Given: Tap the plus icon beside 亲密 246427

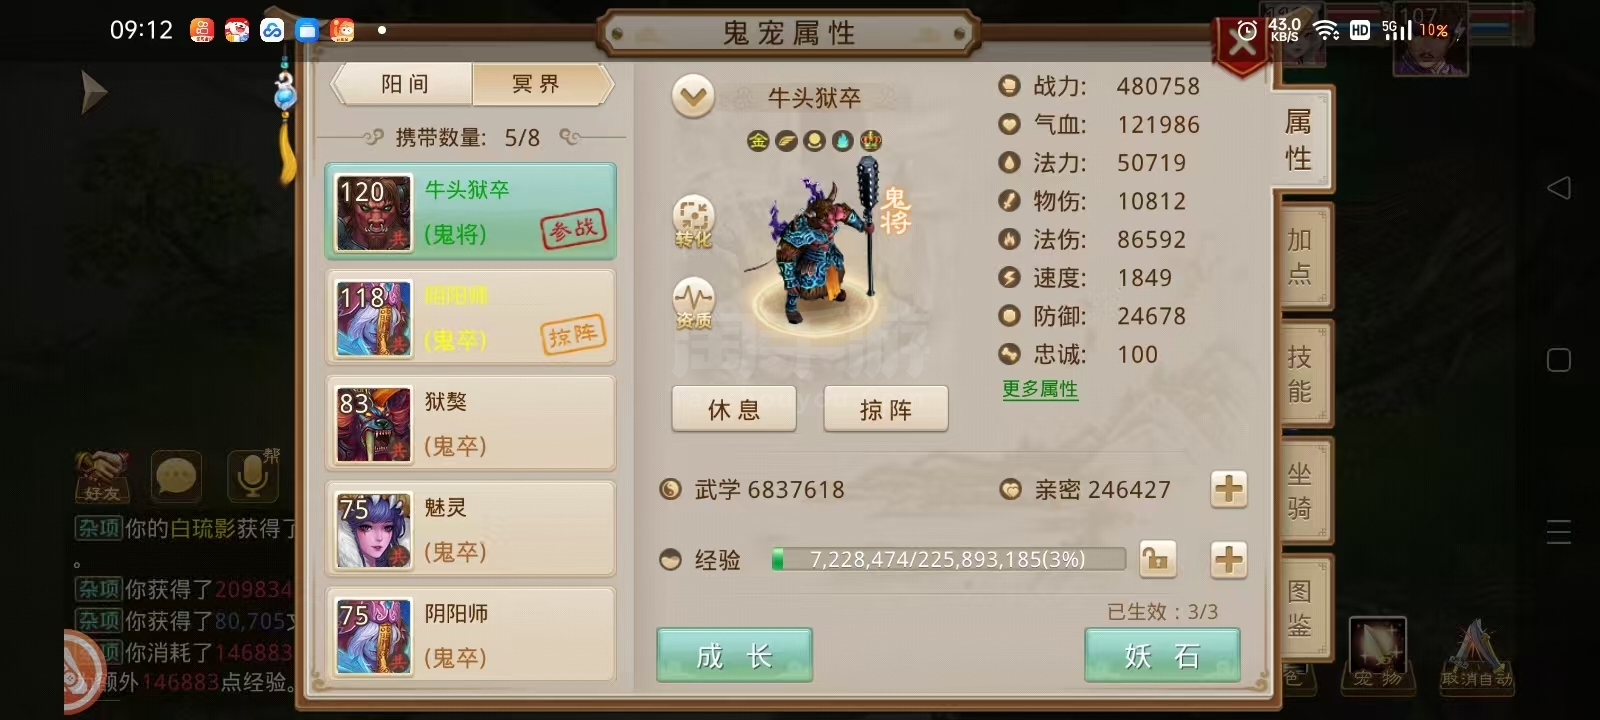Looking at the screenshot, I should pos(1228,489).
